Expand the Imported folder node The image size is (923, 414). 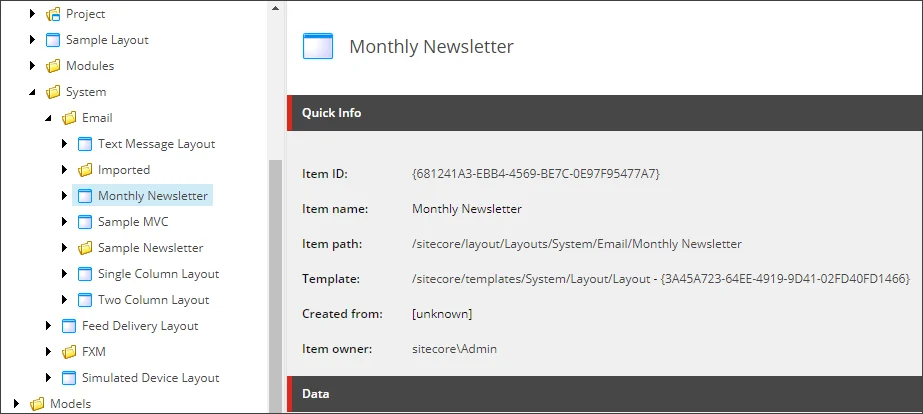click(65, 170)
